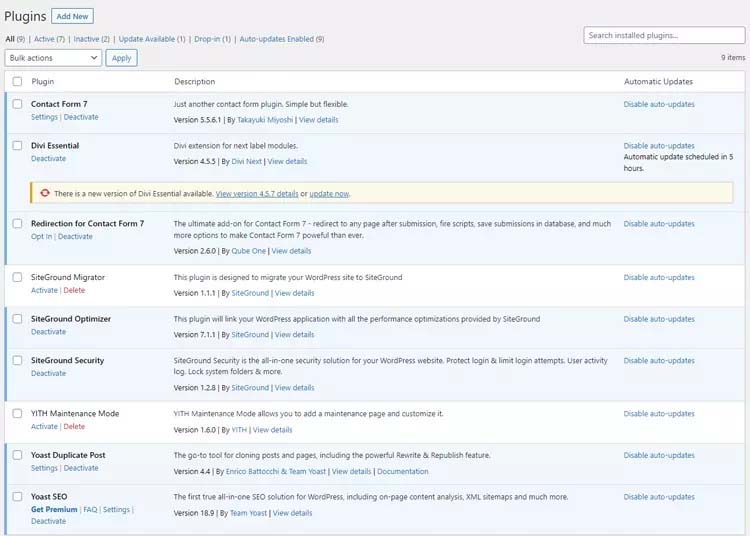
Task: Open the YITH author link
Action: 239,430
